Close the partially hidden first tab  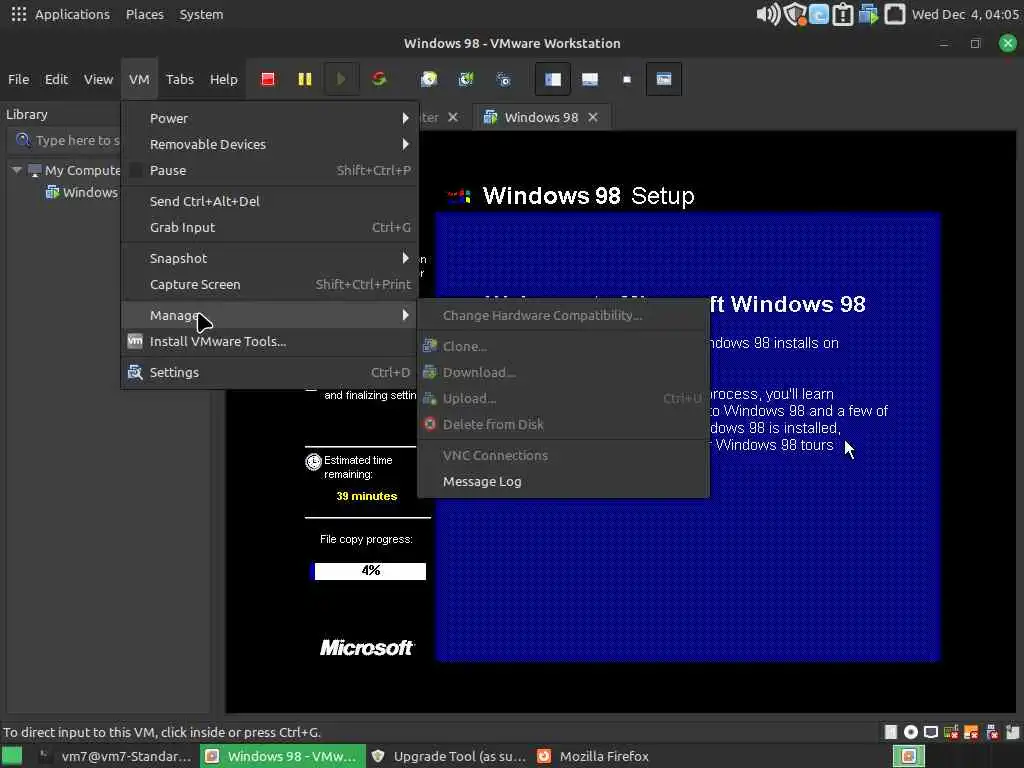[453, 117]
